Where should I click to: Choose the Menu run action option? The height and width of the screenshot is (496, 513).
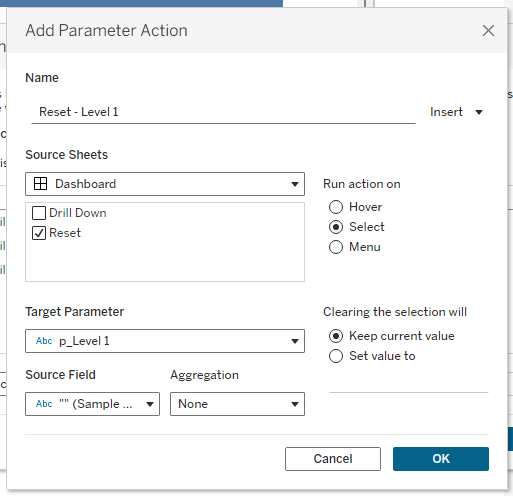click(336, 247)
